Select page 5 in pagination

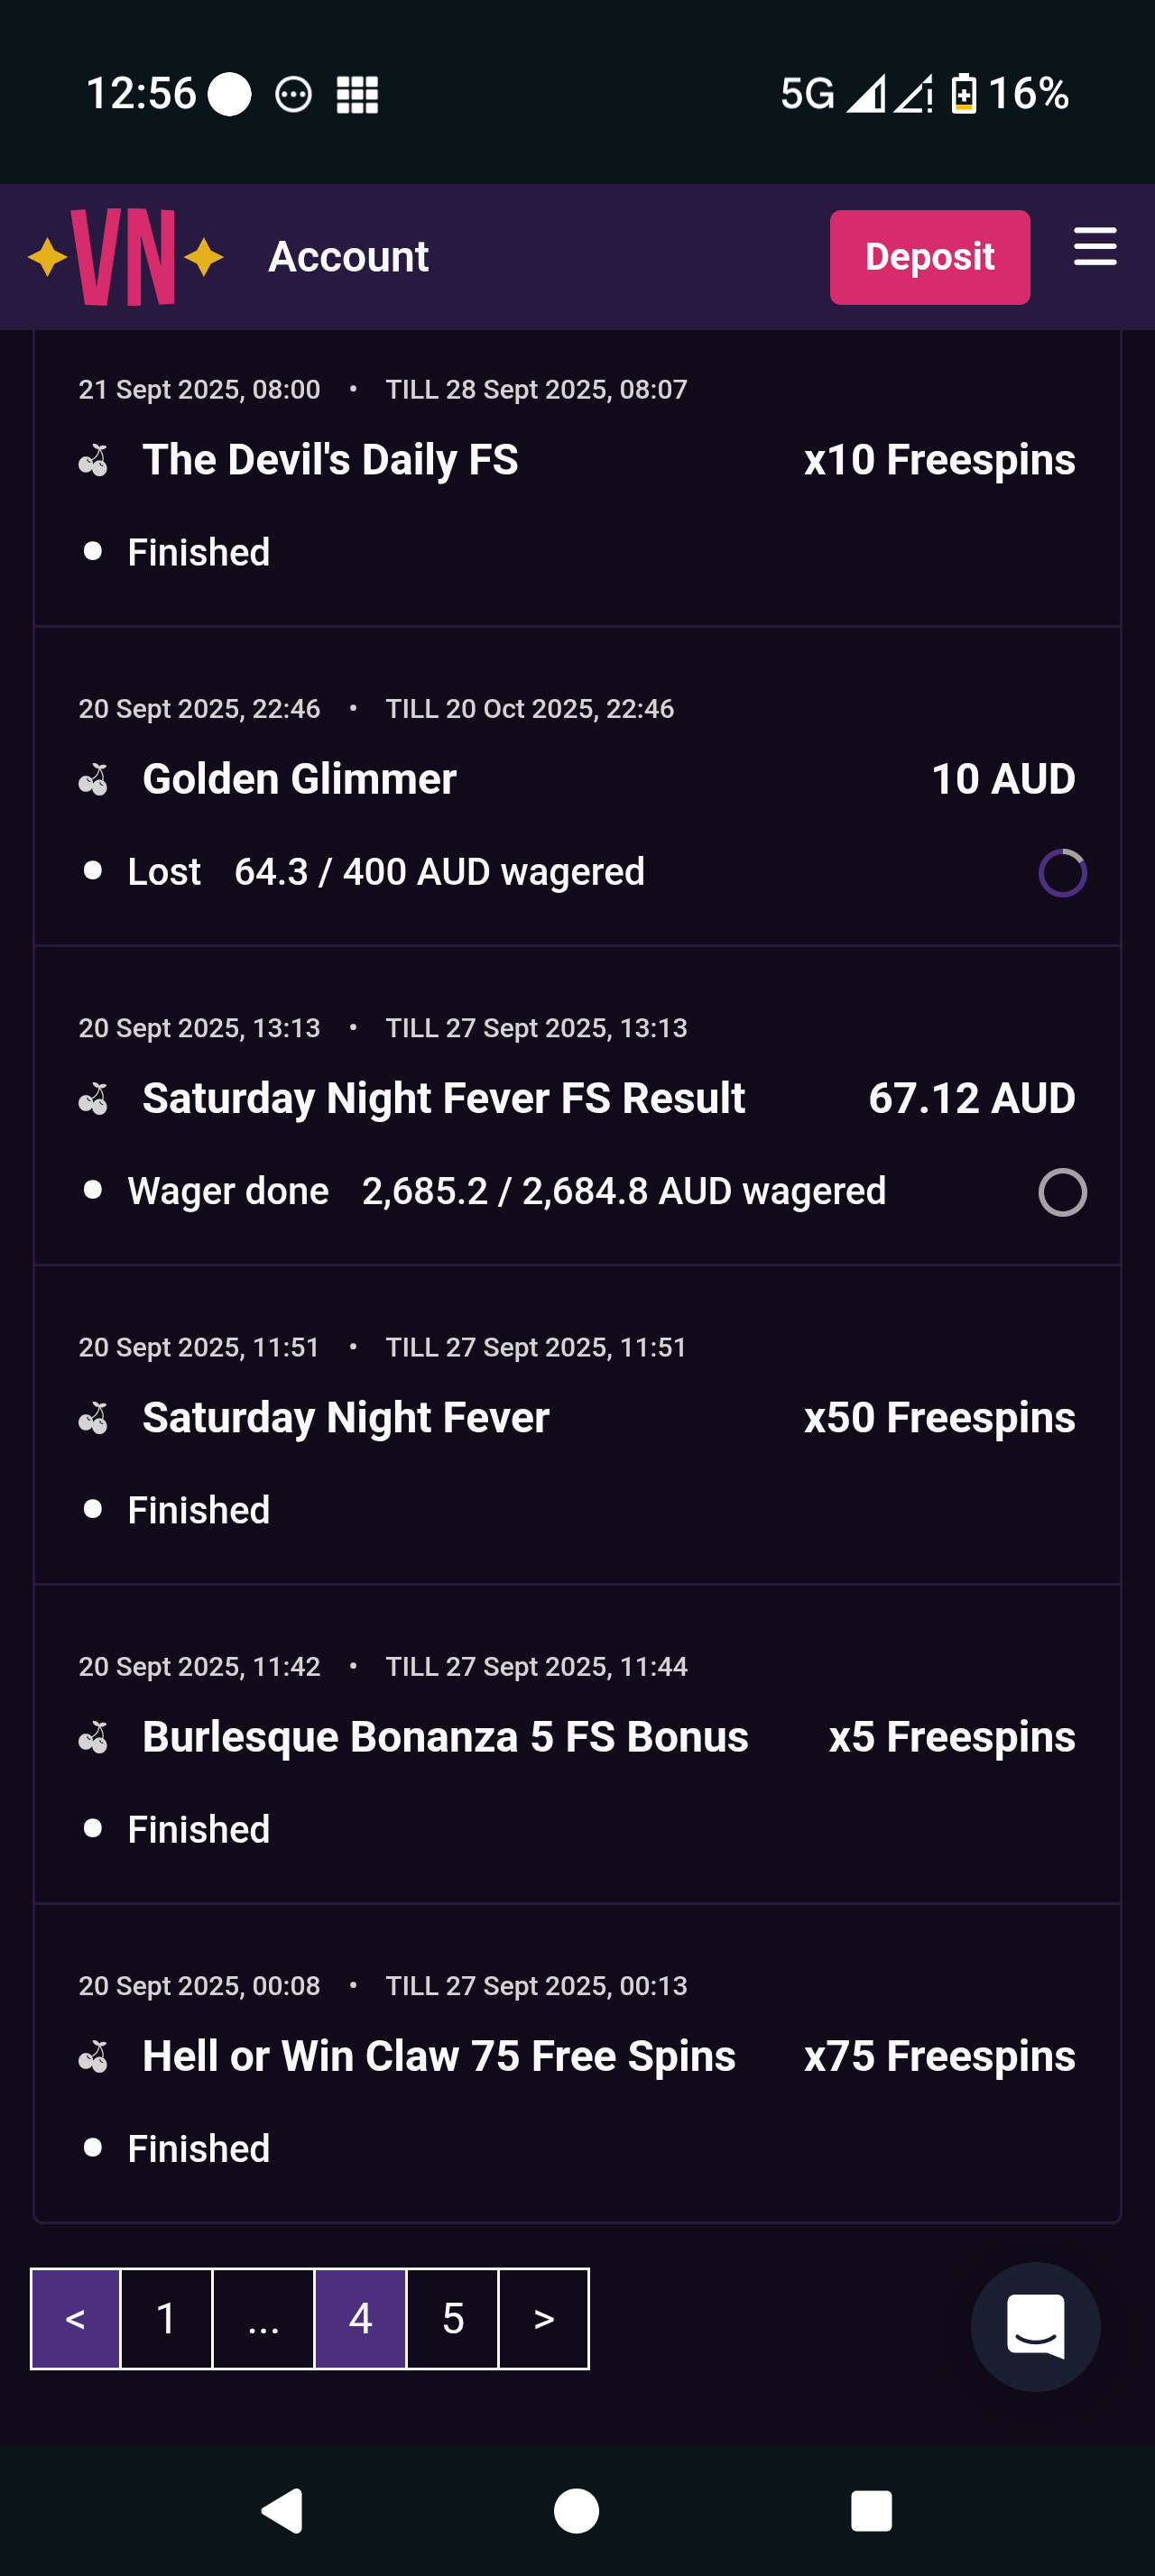coord(452,2318)
